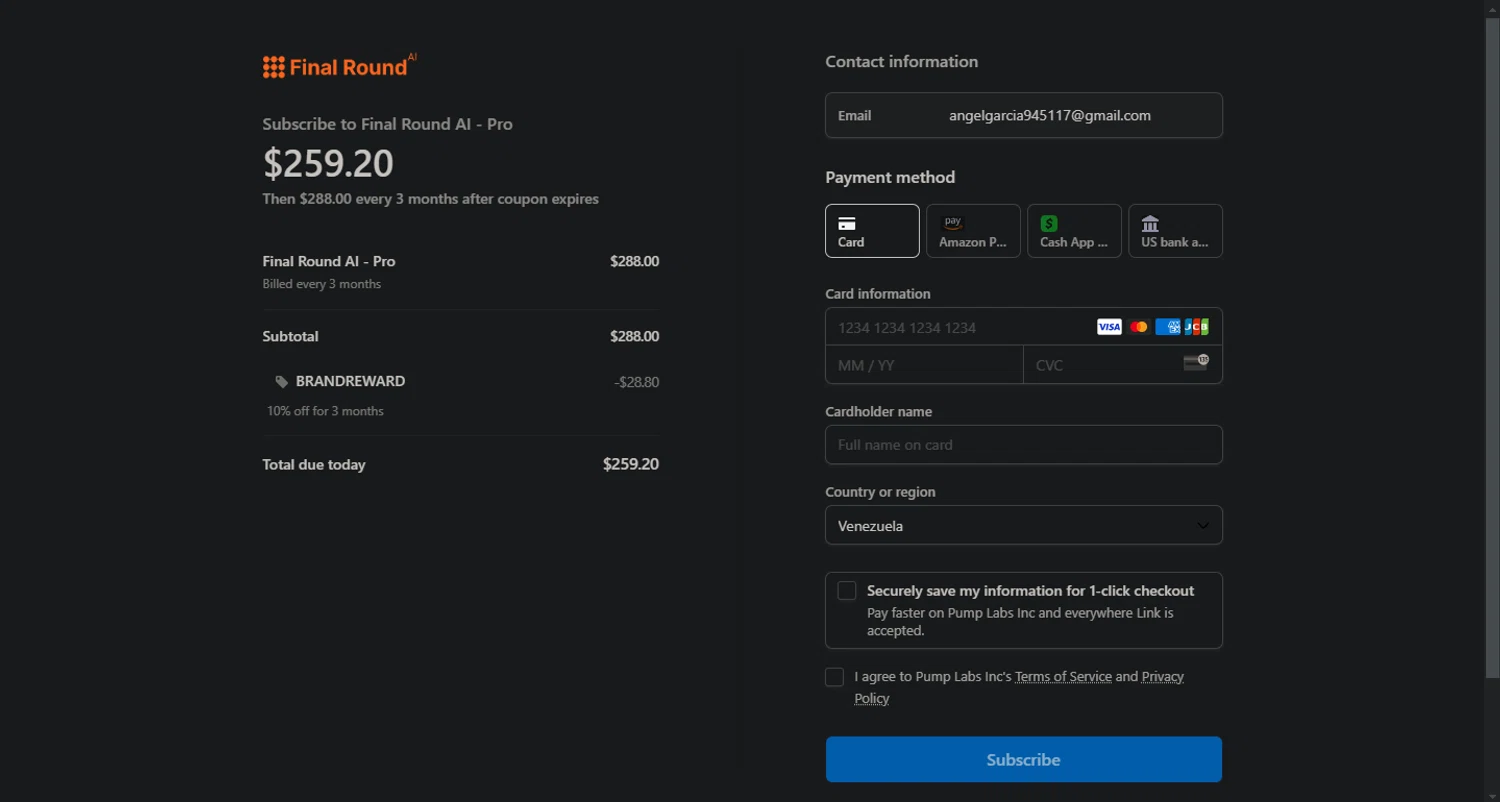The image size is (1500, 802).
Task: Click the Visa card icon
Action: tap(1109, 327)
